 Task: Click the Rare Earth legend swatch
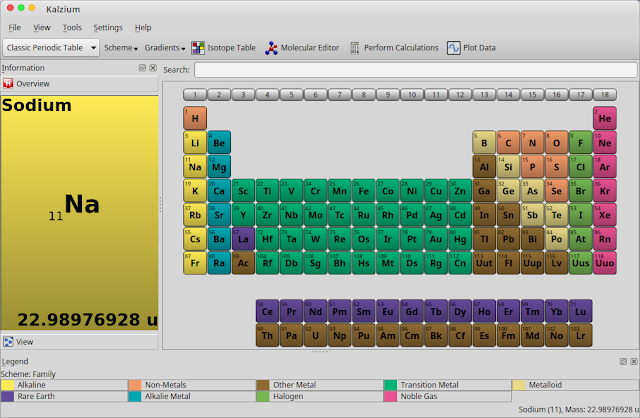point(7,396)
